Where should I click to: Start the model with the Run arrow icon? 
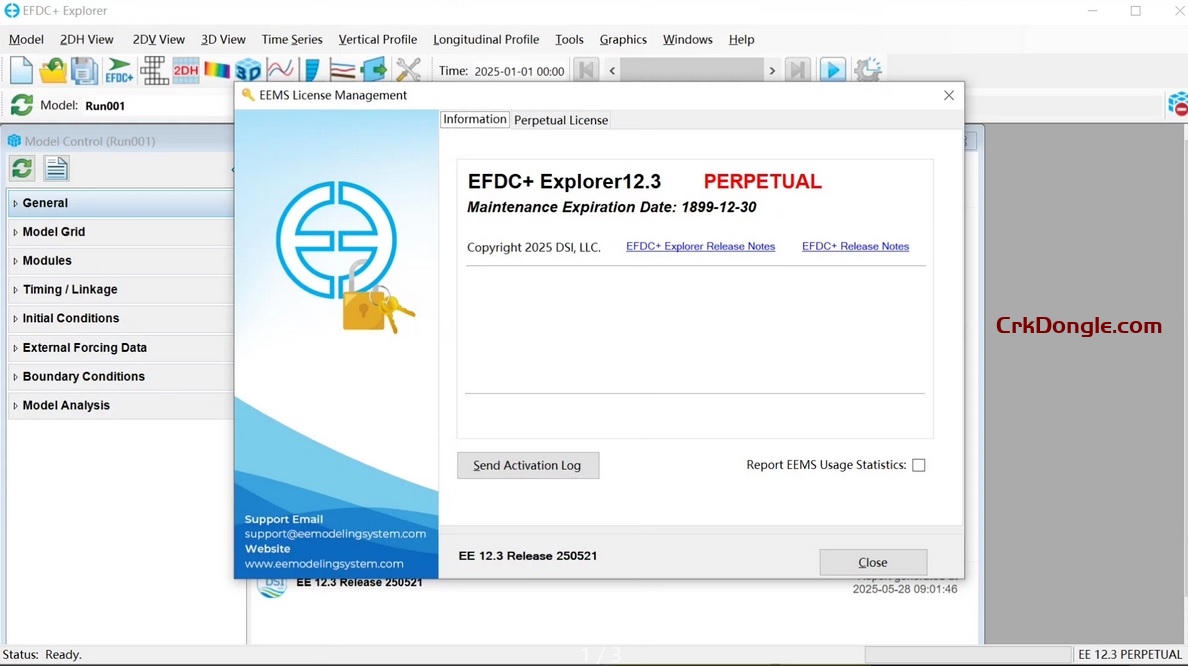833,69
